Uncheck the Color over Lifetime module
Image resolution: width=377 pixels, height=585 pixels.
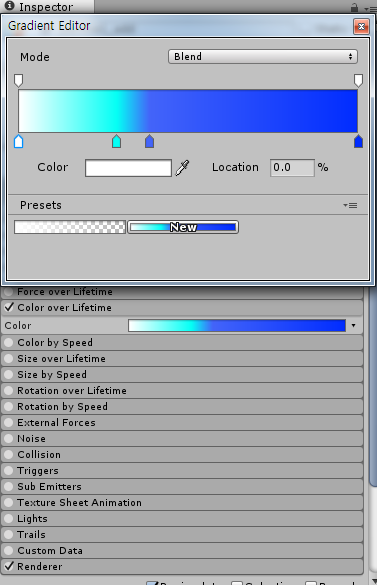click(x=9, y=307)
